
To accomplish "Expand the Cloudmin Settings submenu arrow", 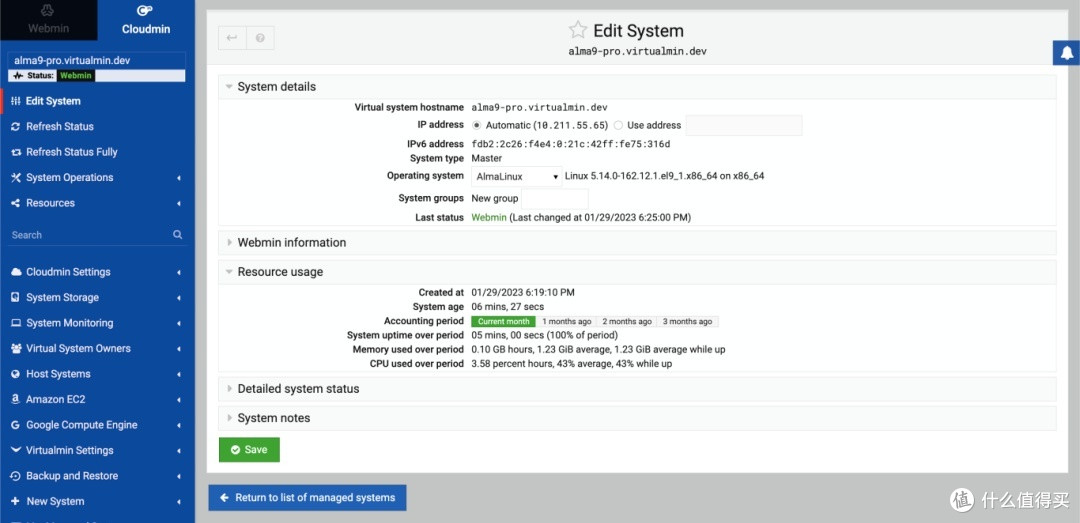I will pos(179,272).
